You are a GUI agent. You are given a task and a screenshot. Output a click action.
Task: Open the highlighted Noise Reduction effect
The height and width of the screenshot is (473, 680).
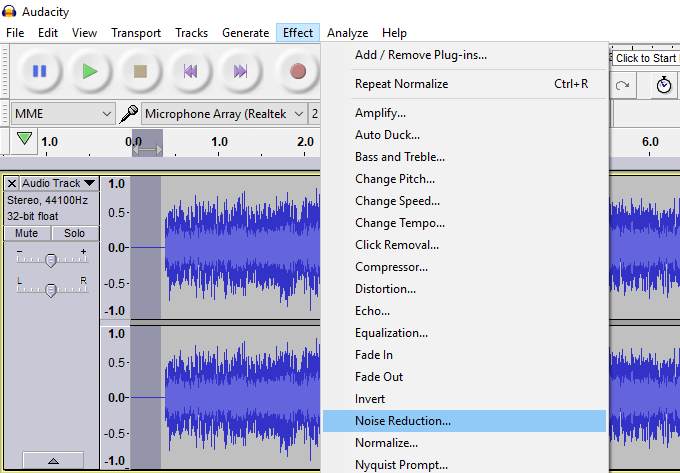(464, 421)
